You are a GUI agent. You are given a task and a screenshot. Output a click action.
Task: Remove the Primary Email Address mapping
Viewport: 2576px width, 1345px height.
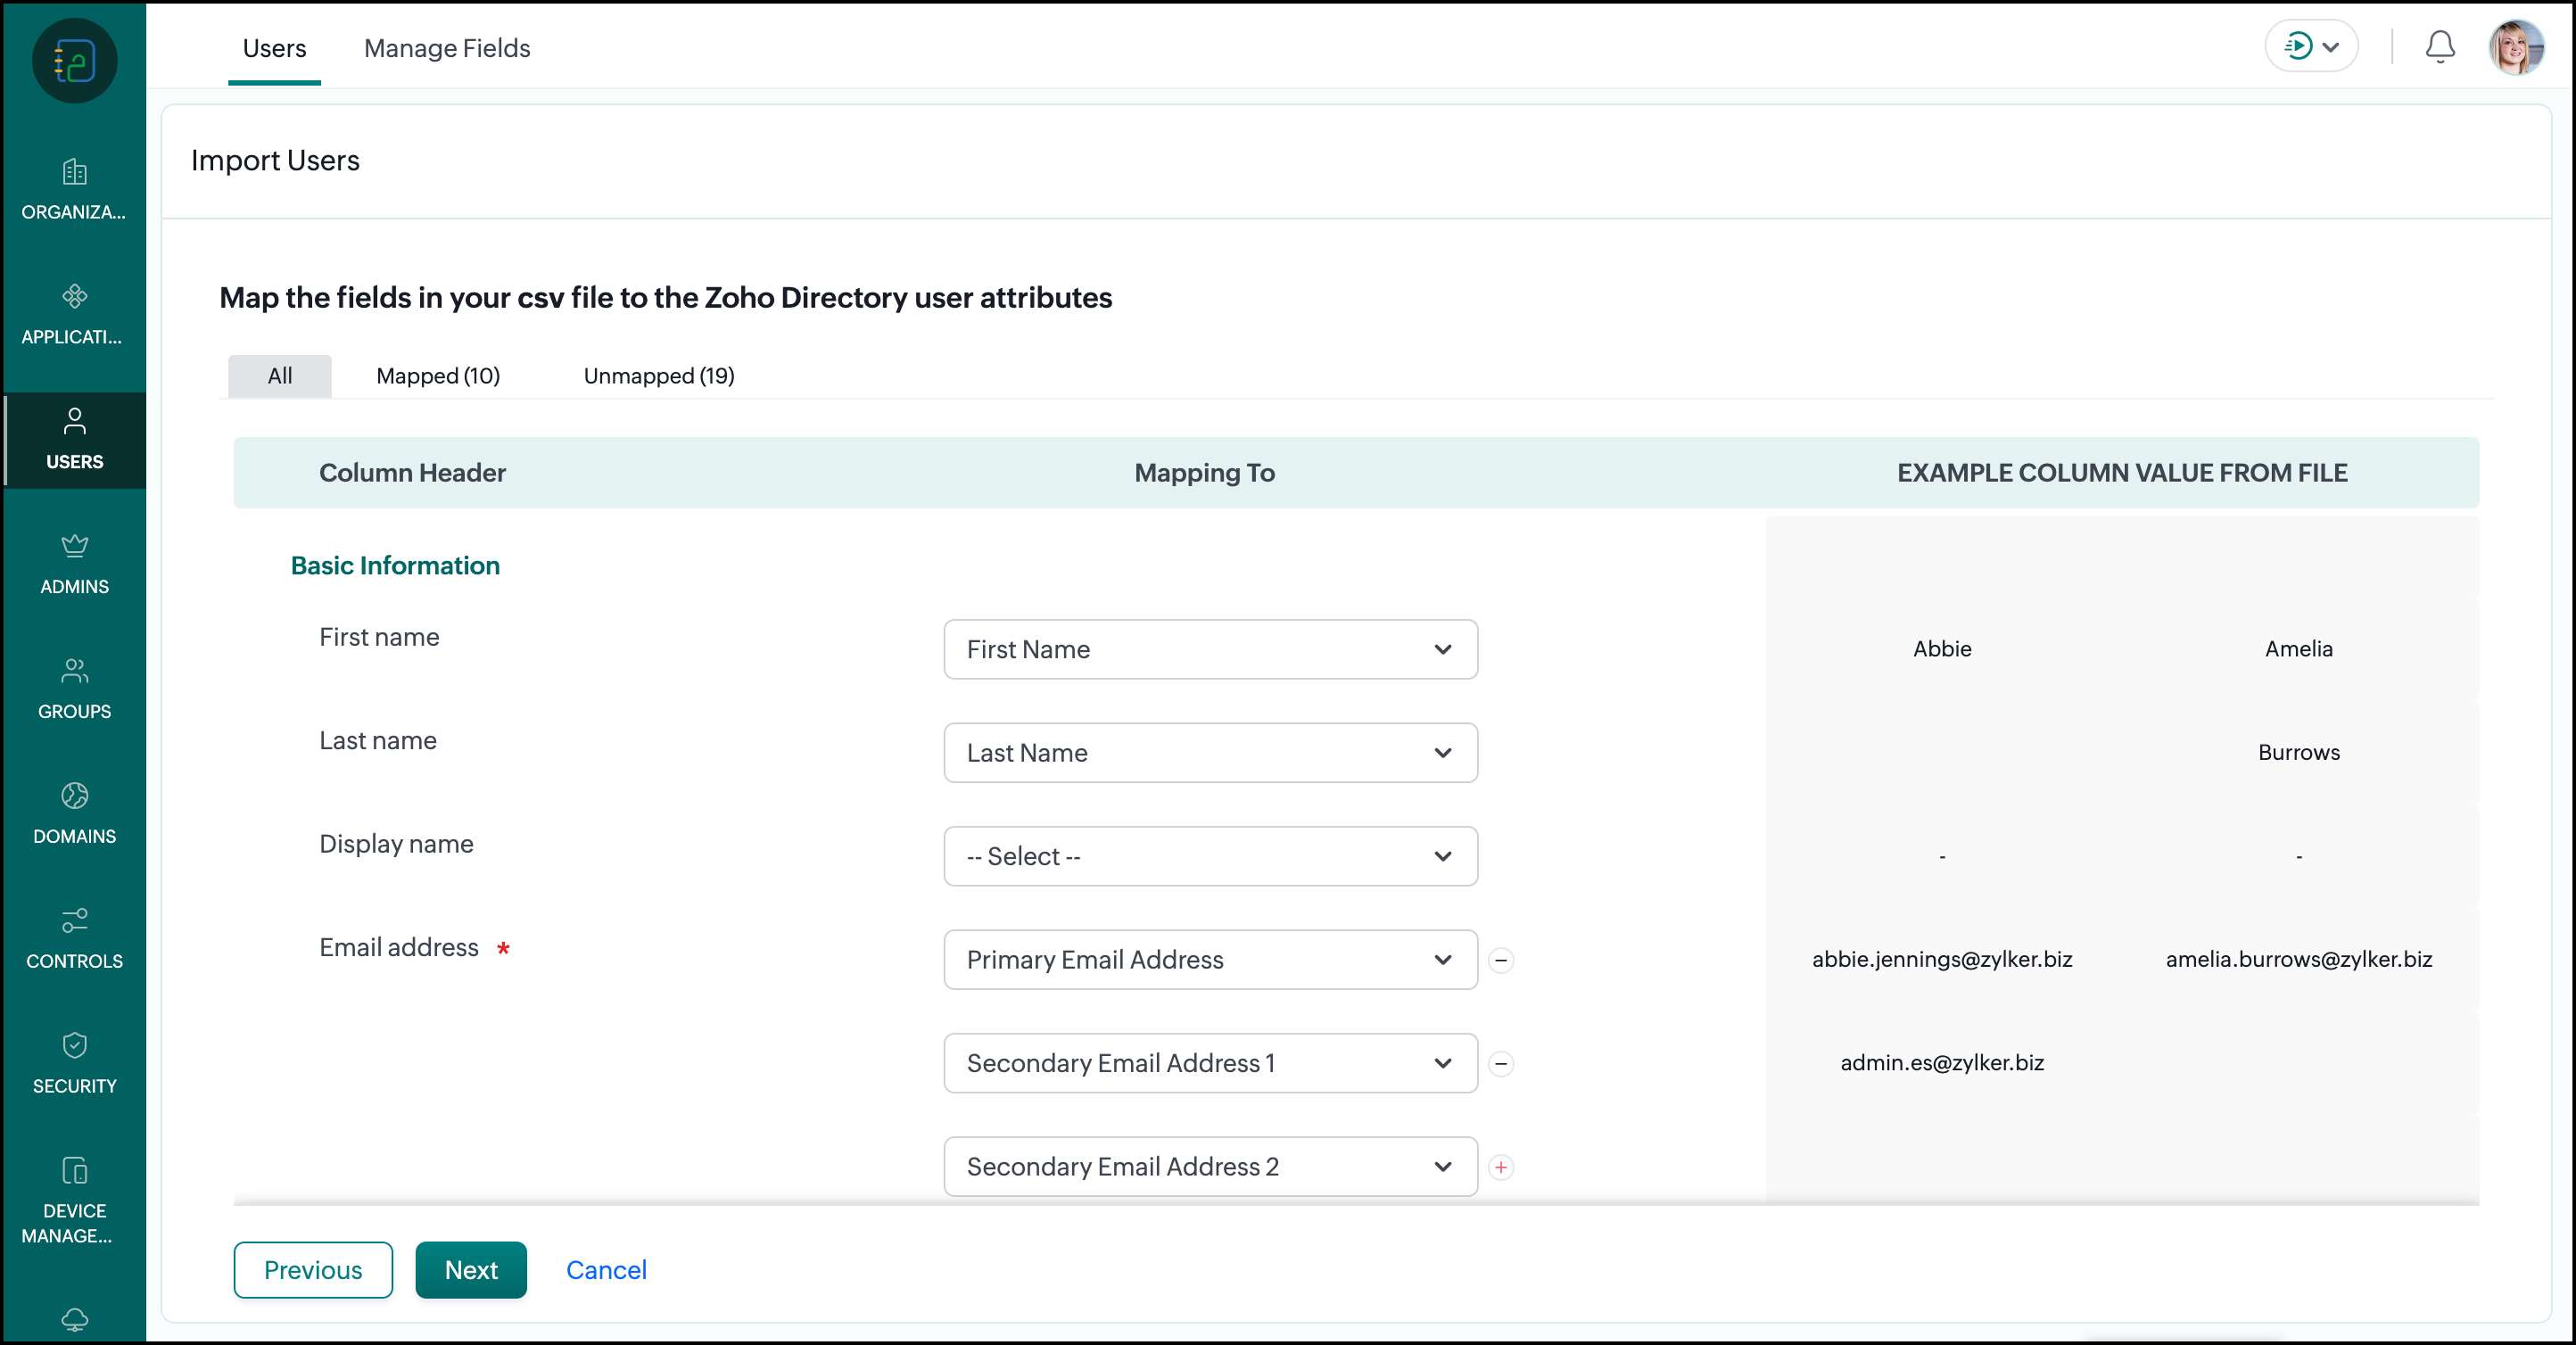[1500, 960]
